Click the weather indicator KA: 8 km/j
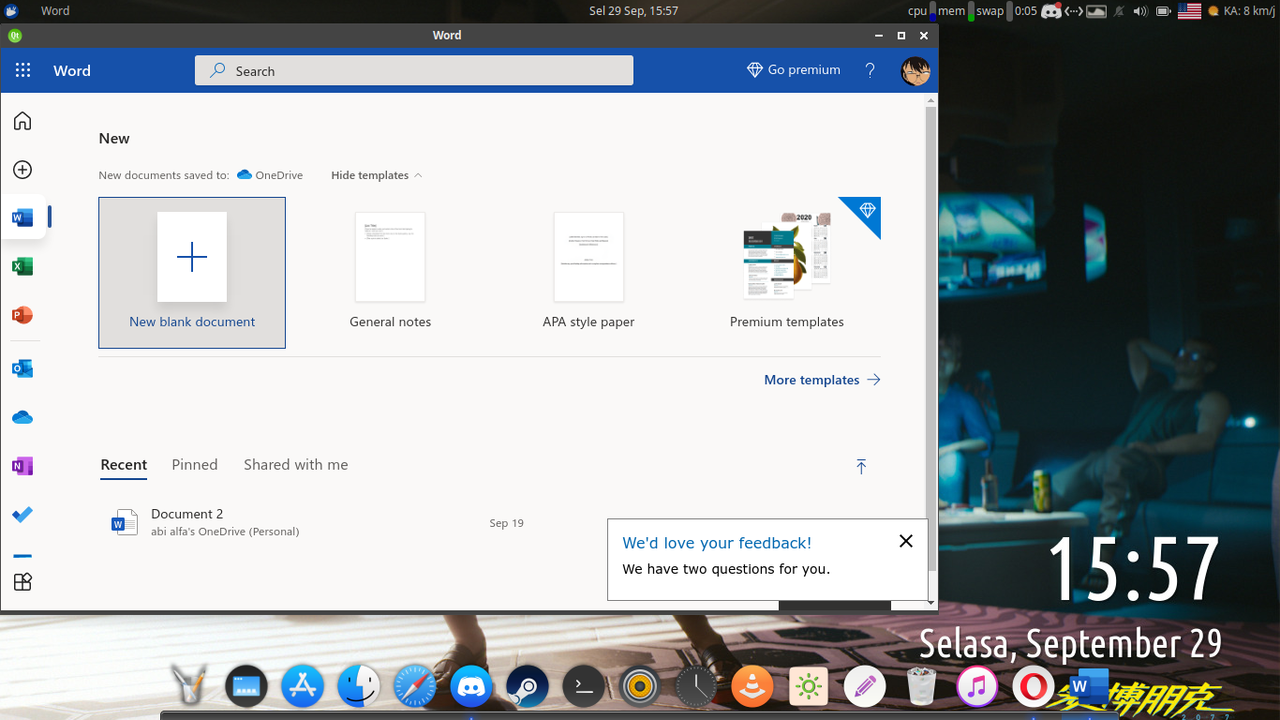Image resolution: width=1280 pixels, height=720 pixels. tap(1242, 11)
